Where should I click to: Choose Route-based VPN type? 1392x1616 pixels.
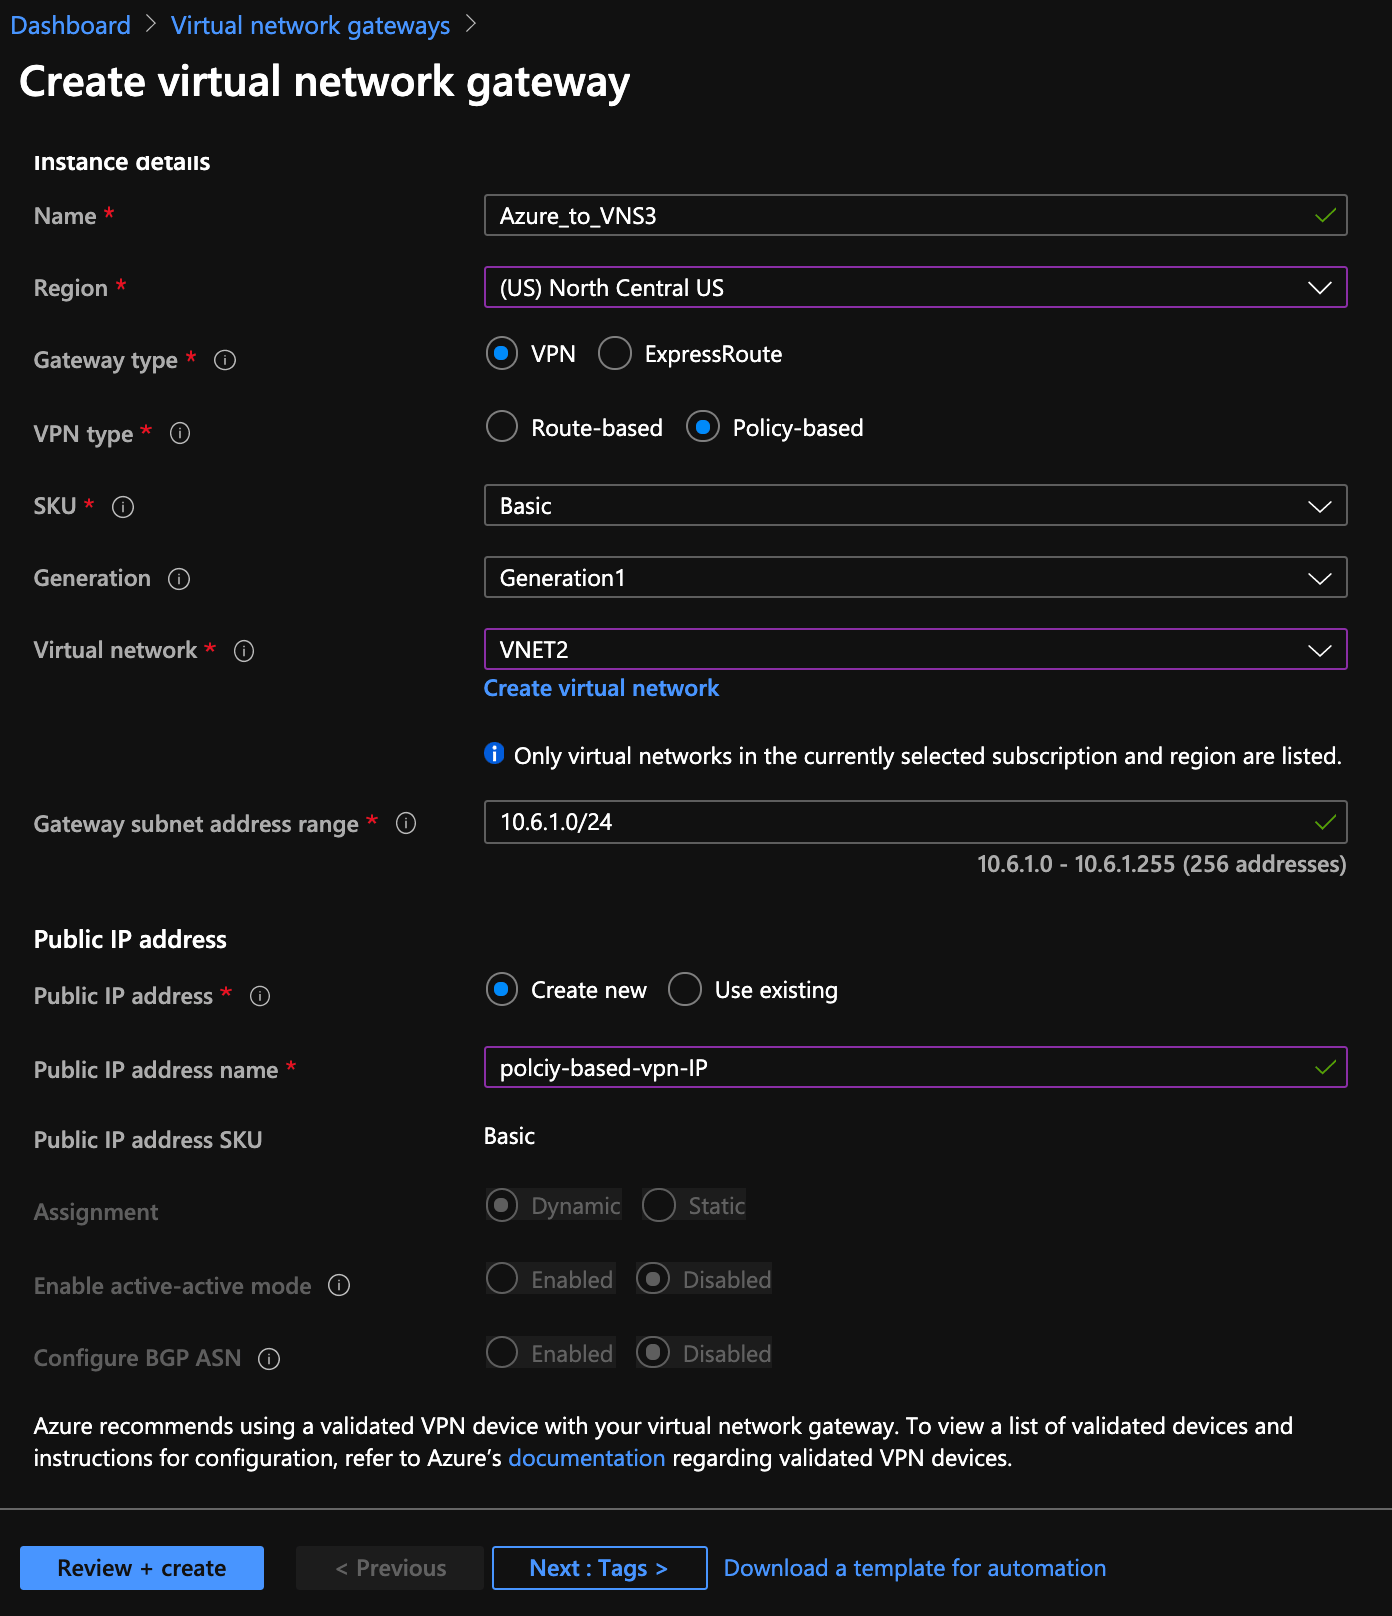click(x=502, y=427)
